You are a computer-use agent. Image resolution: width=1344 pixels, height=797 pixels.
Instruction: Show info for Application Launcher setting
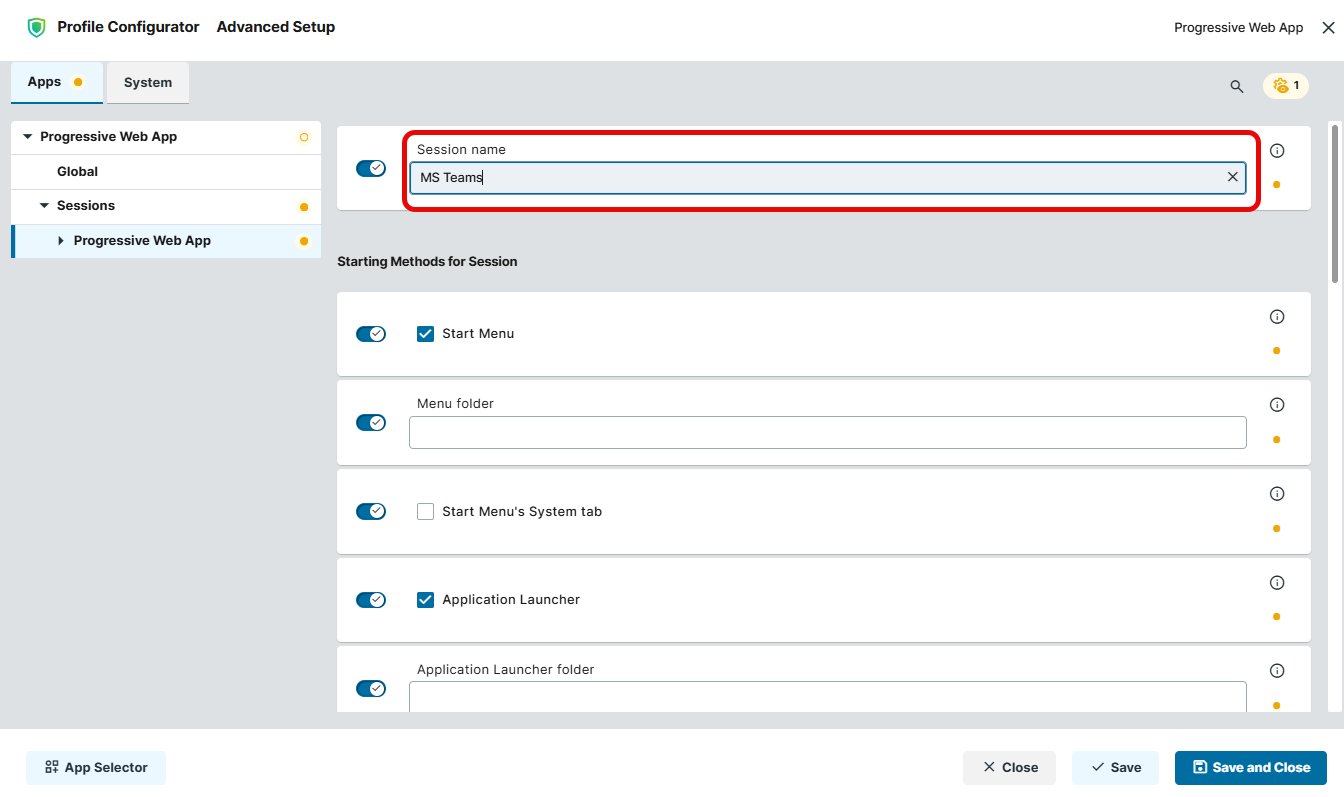[1277, 583]
